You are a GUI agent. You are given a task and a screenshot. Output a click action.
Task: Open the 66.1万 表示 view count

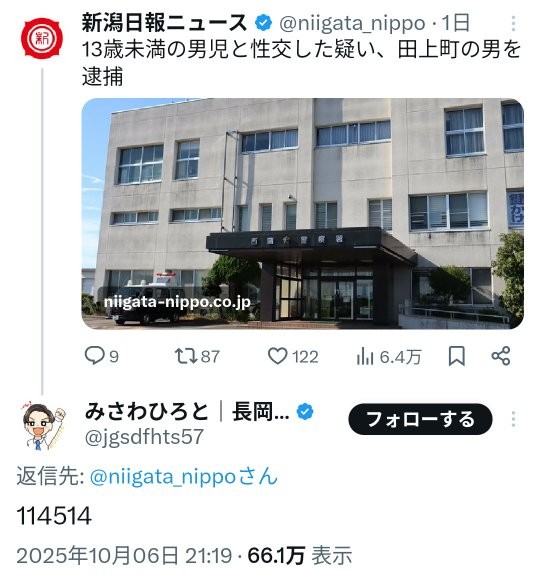click(300, 556)
